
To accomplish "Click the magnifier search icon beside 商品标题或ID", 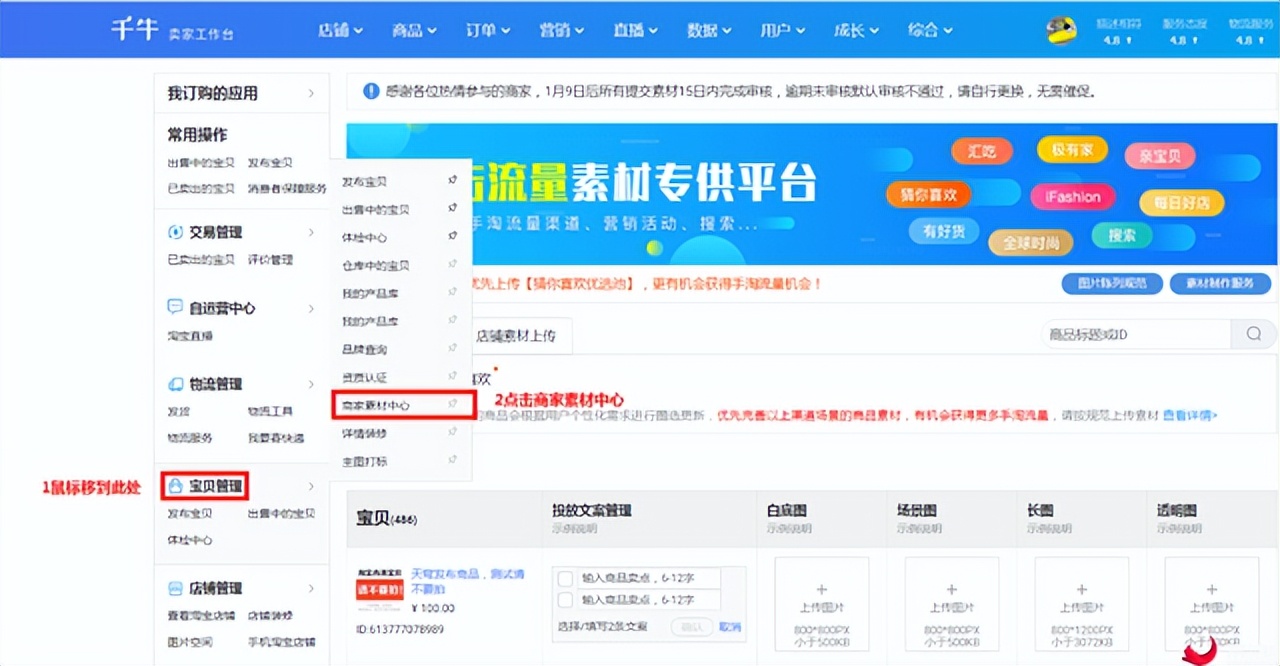I will [x=1253, y=334].
